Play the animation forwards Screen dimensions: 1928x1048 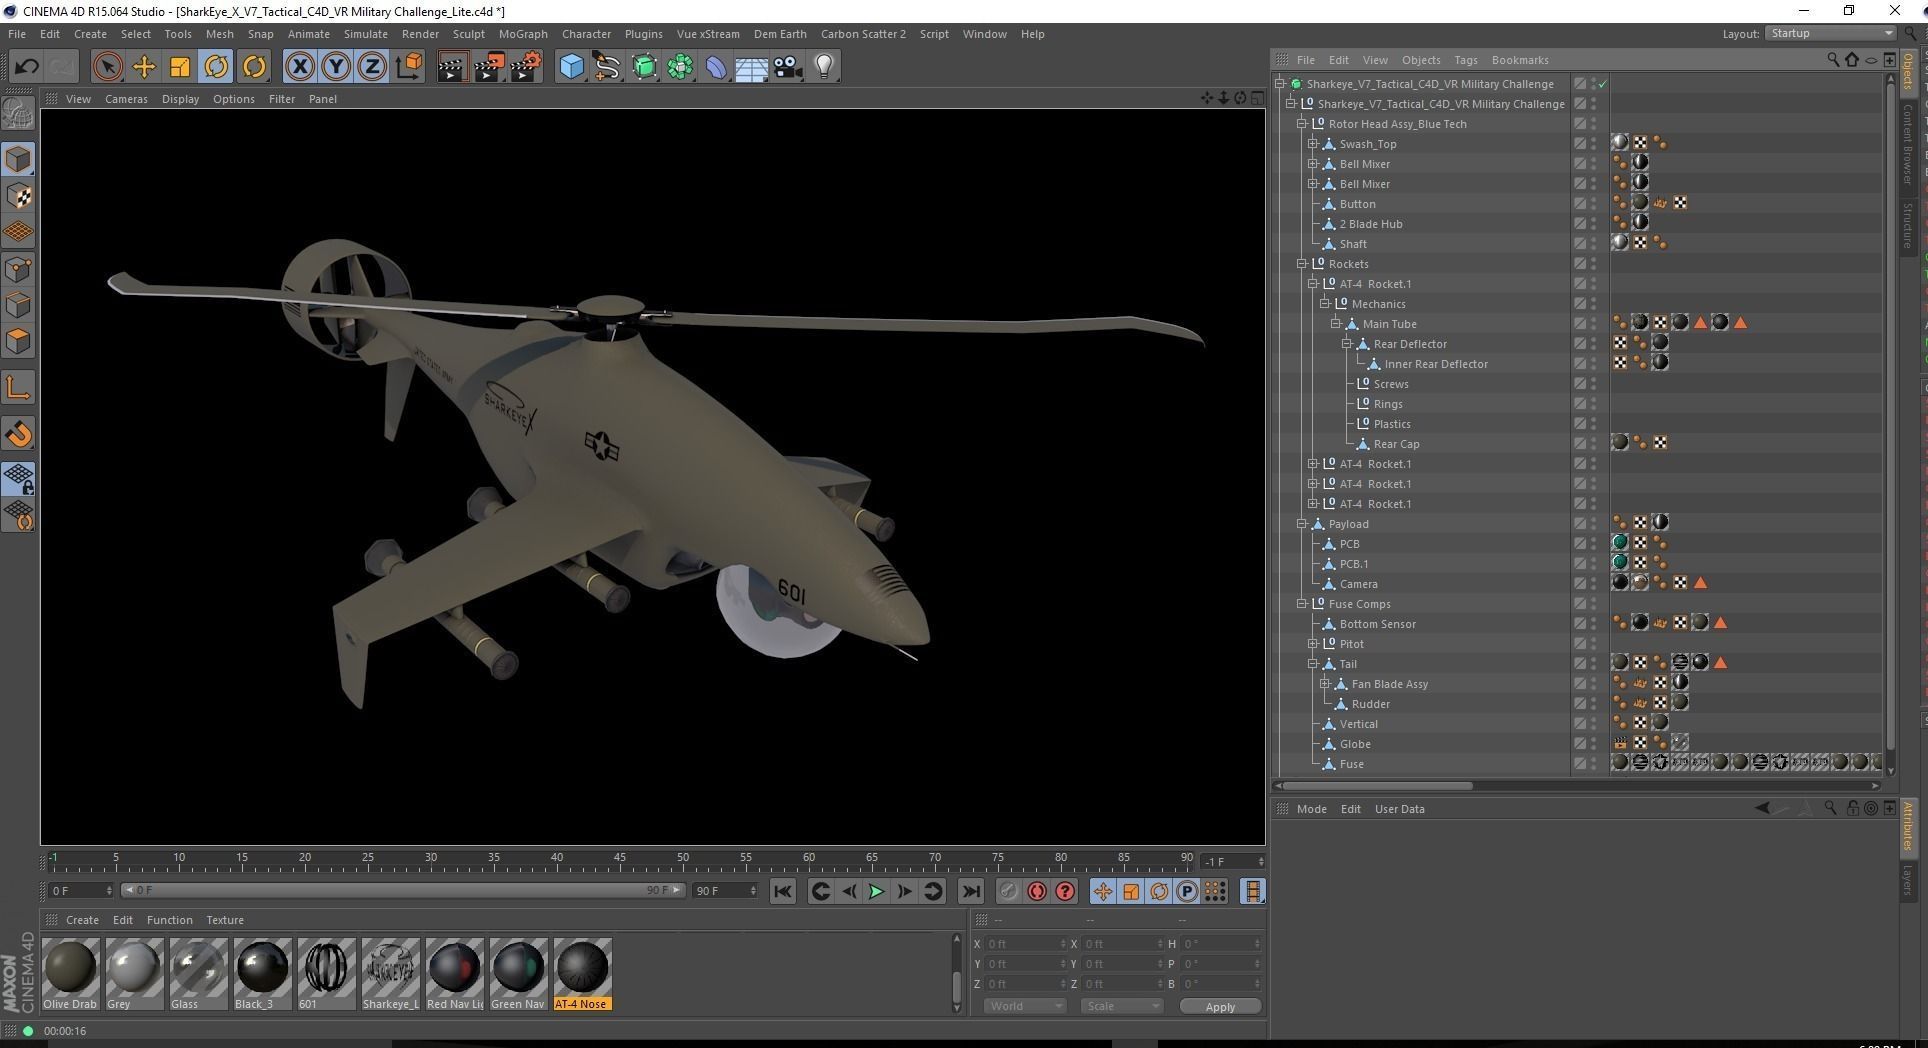876,891
